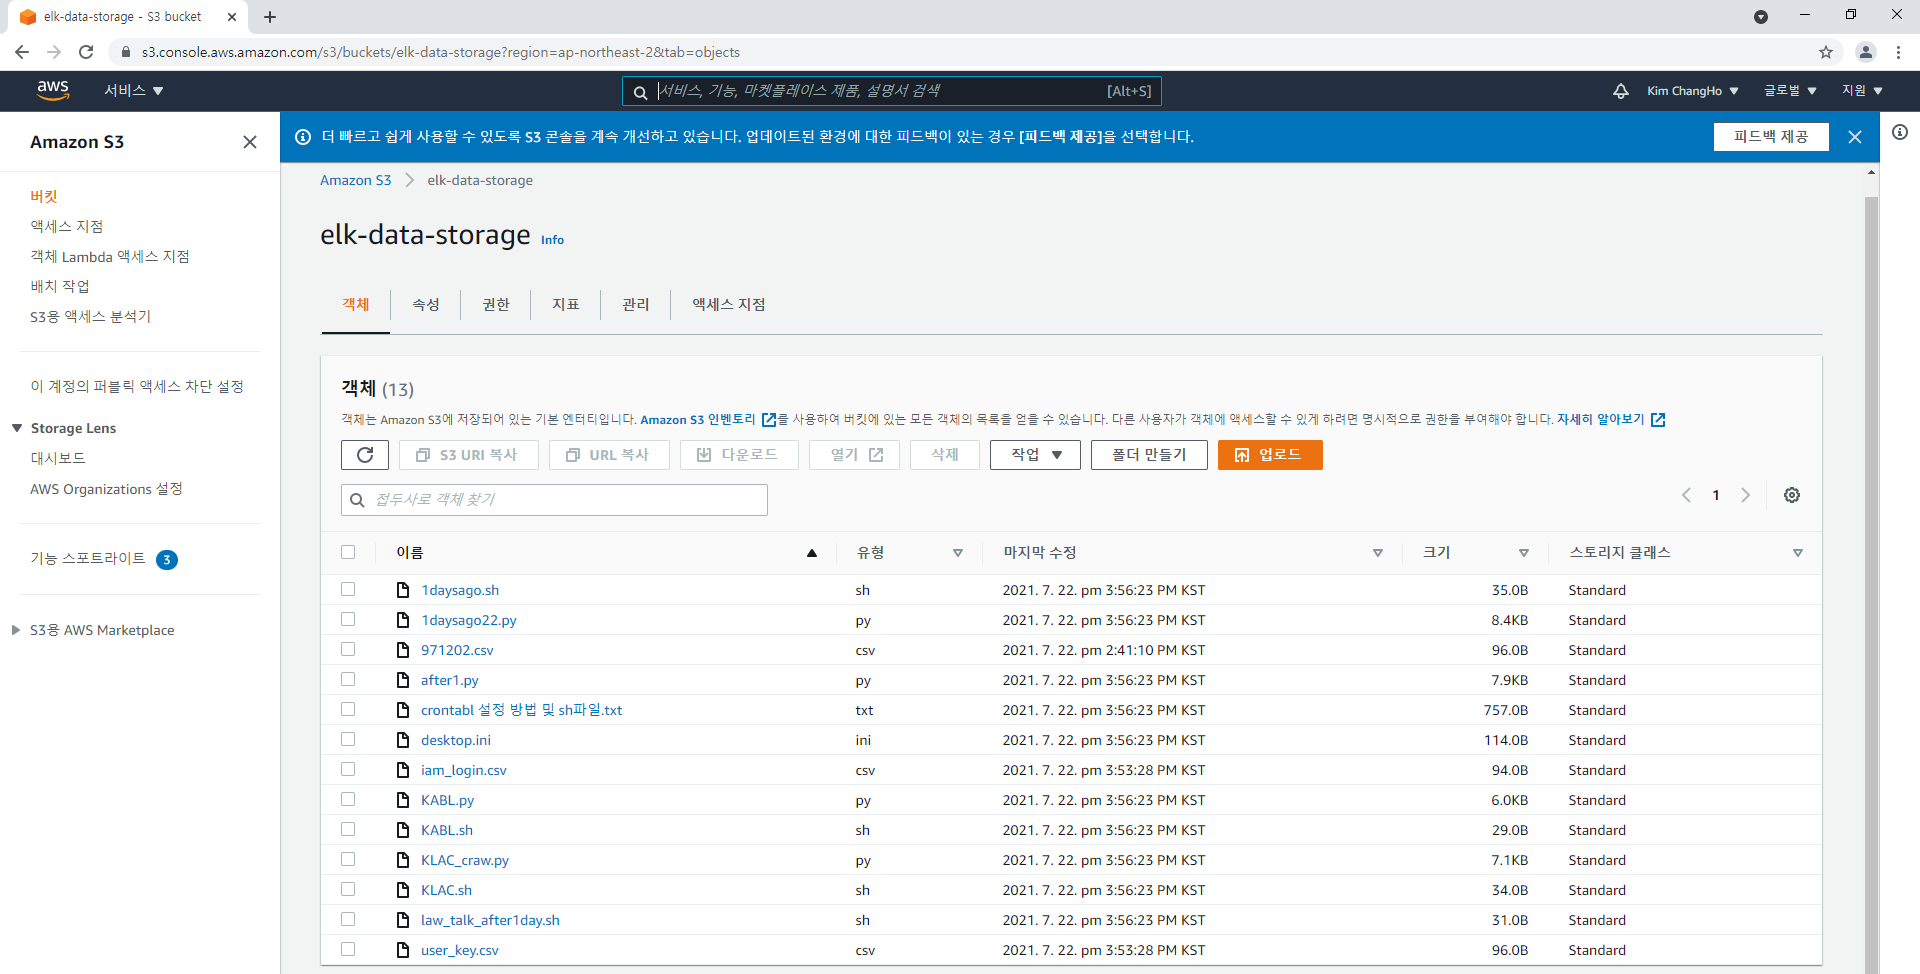Close the Amazon S3 sidebar panel
The image size is (1920, 974).
tap(250, 142)
